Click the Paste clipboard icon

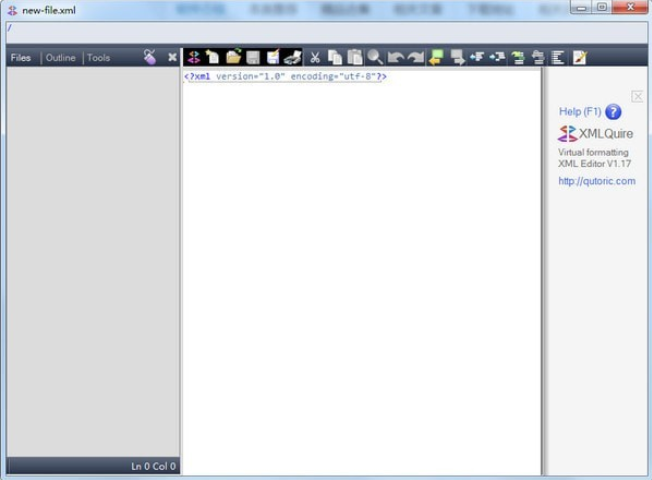tap(355, 57)
